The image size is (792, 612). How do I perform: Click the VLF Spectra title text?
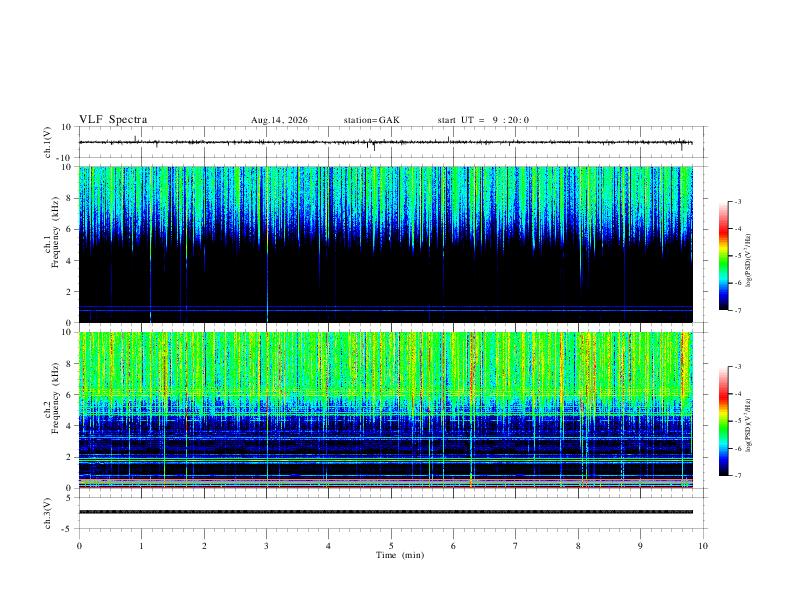click(x=113, y=120)
